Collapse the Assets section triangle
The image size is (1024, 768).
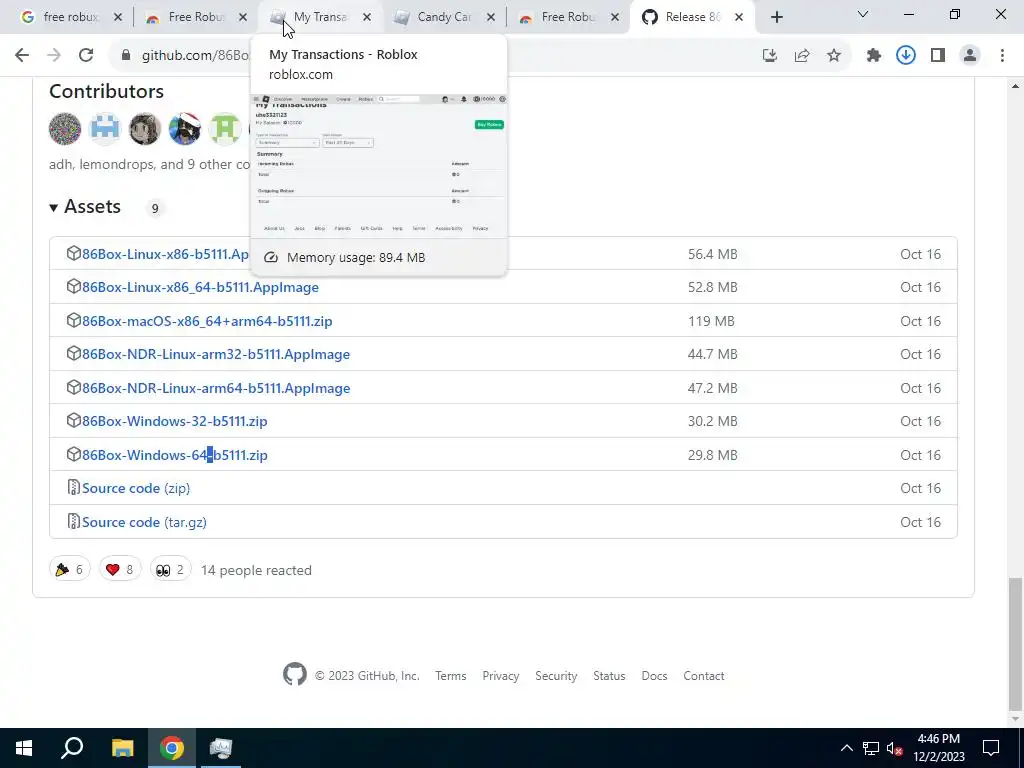[x=54, y=208]
